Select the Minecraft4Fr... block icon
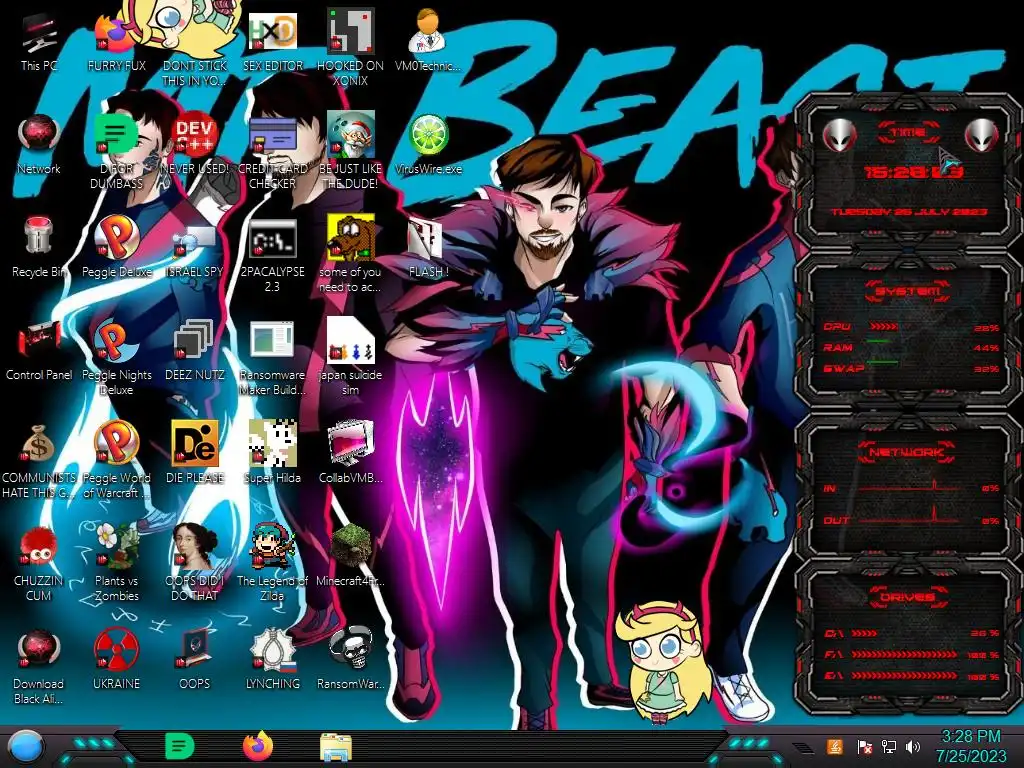Viewport: 1024px width, 768px height. click(x=351, y=556)
